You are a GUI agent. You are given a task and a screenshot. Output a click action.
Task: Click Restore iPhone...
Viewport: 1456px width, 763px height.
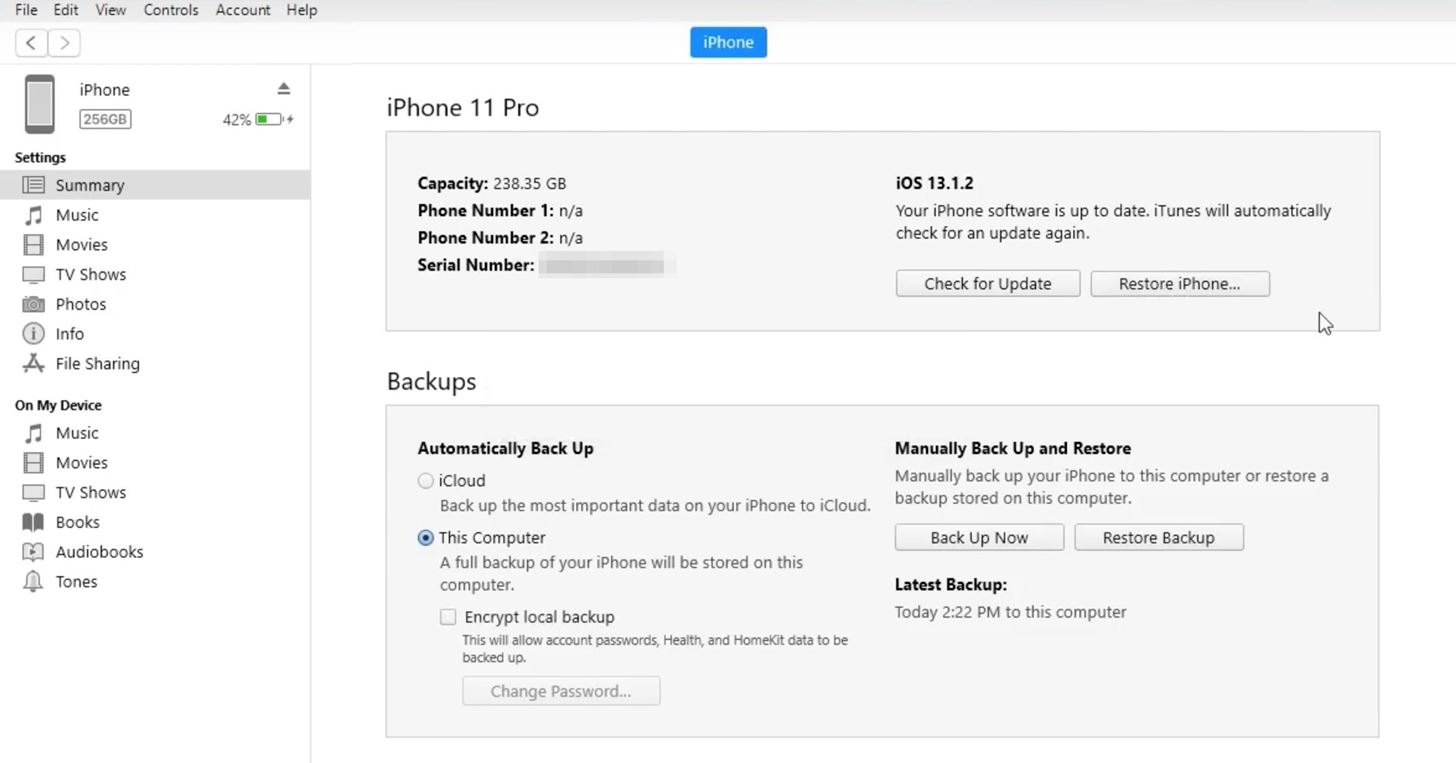(x=1179, y=283)
